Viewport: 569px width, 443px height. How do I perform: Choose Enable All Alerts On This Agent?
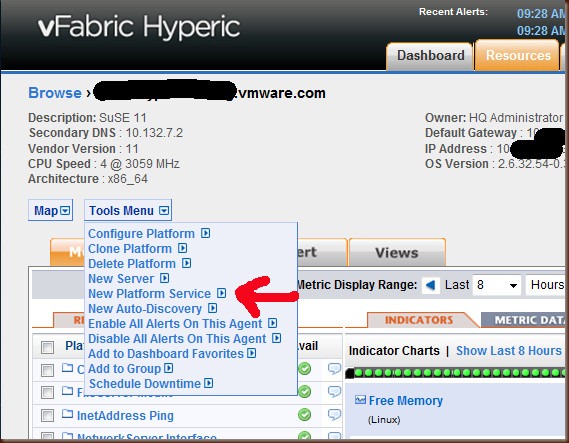[175, 323]
